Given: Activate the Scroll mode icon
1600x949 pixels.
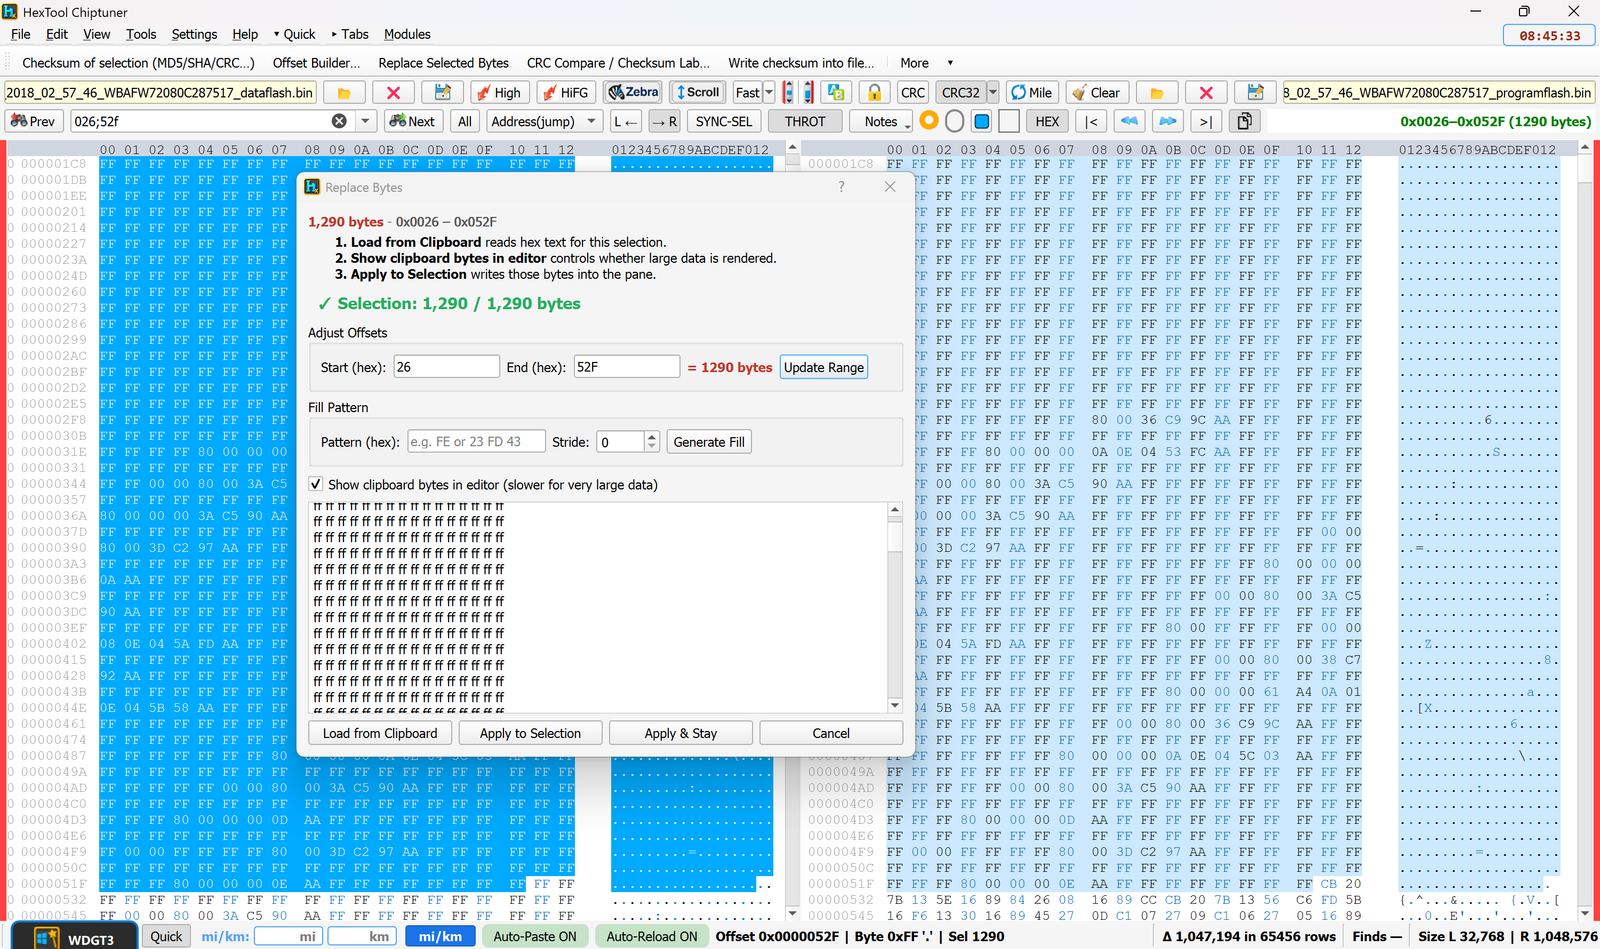Looking at the screenshot, I should (x=697, y=92).
